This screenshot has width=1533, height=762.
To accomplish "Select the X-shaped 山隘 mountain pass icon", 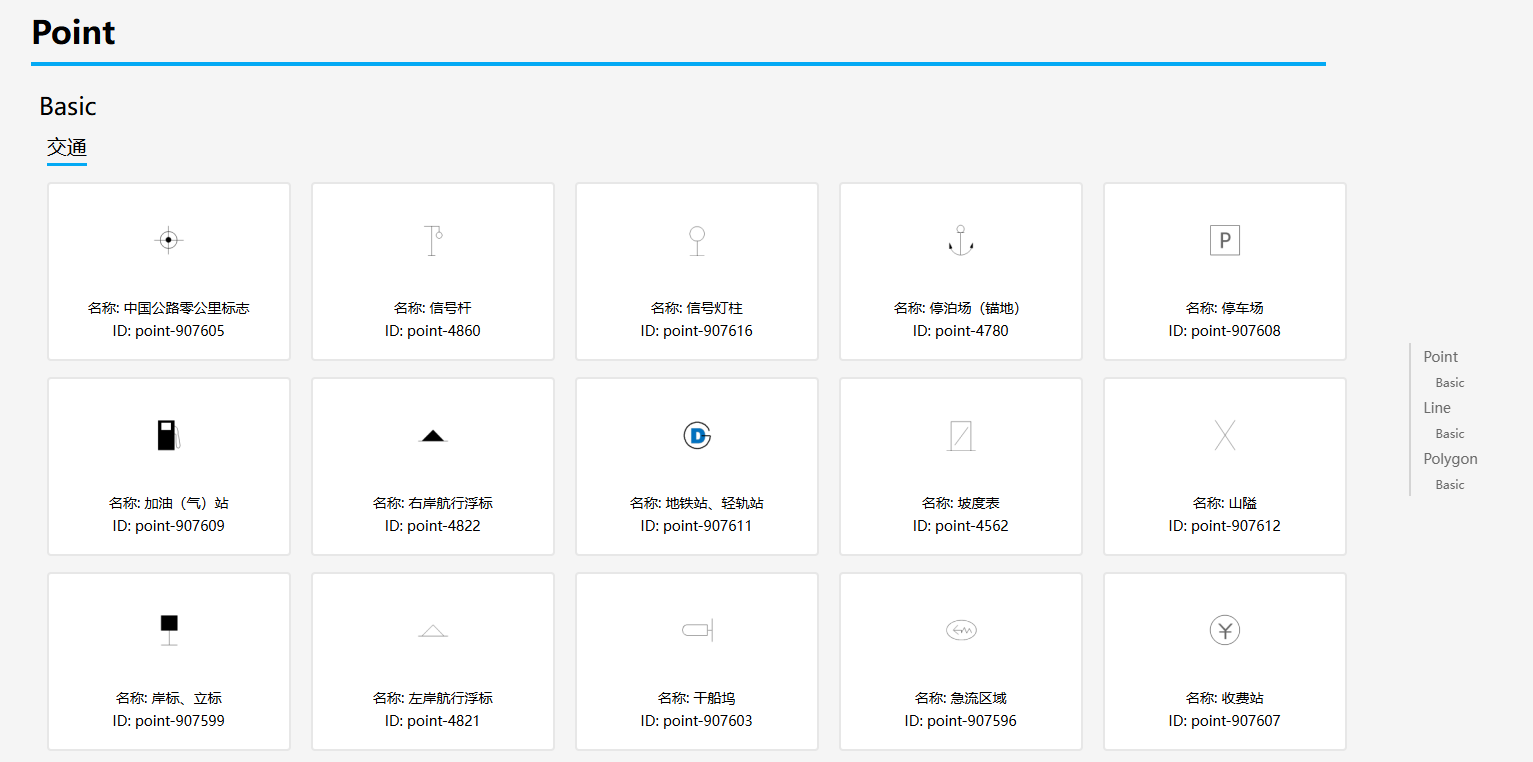I will coord(1225,435).
